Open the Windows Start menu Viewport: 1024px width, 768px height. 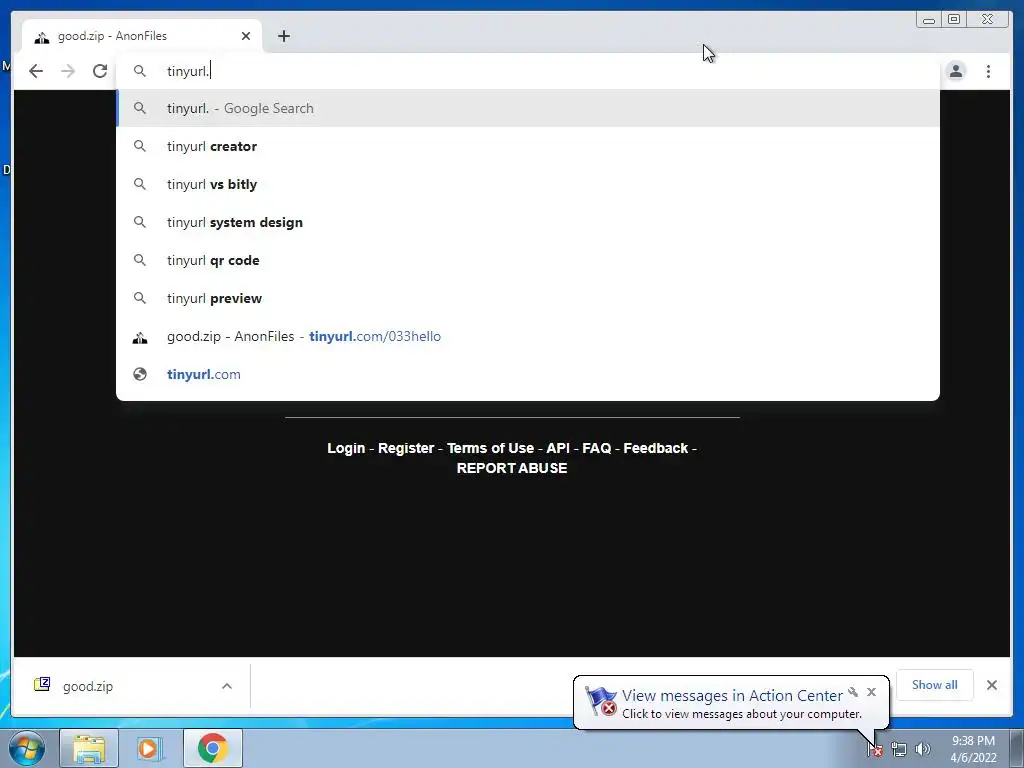(x=27, y=748)
